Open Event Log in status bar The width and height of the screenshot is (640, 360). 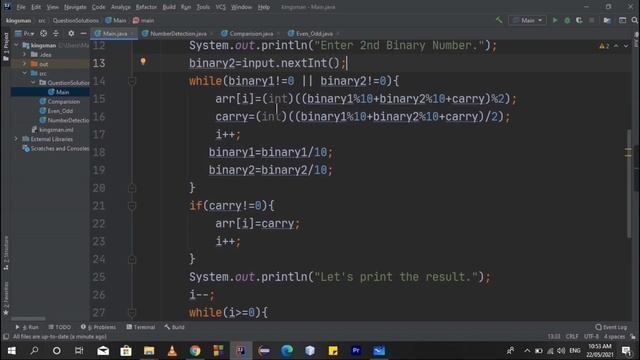[611, 327]
